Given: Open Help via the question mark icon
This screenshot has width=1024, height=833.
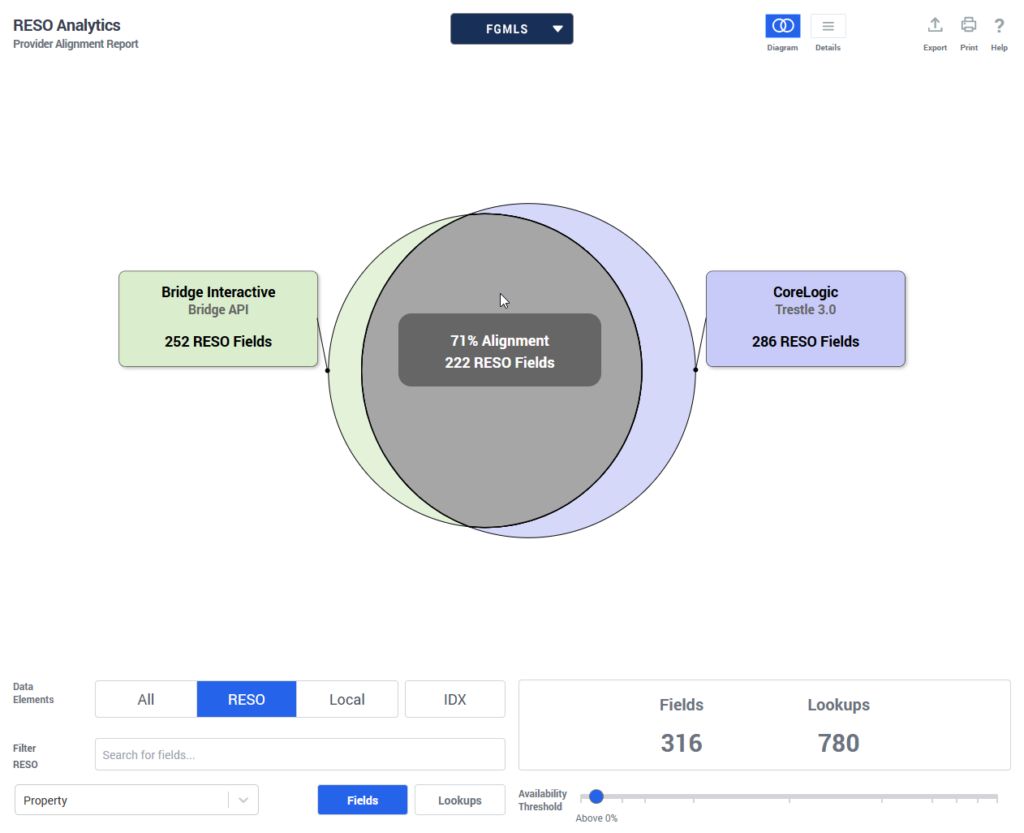Looking at the screenshot, I should point(998,26).
